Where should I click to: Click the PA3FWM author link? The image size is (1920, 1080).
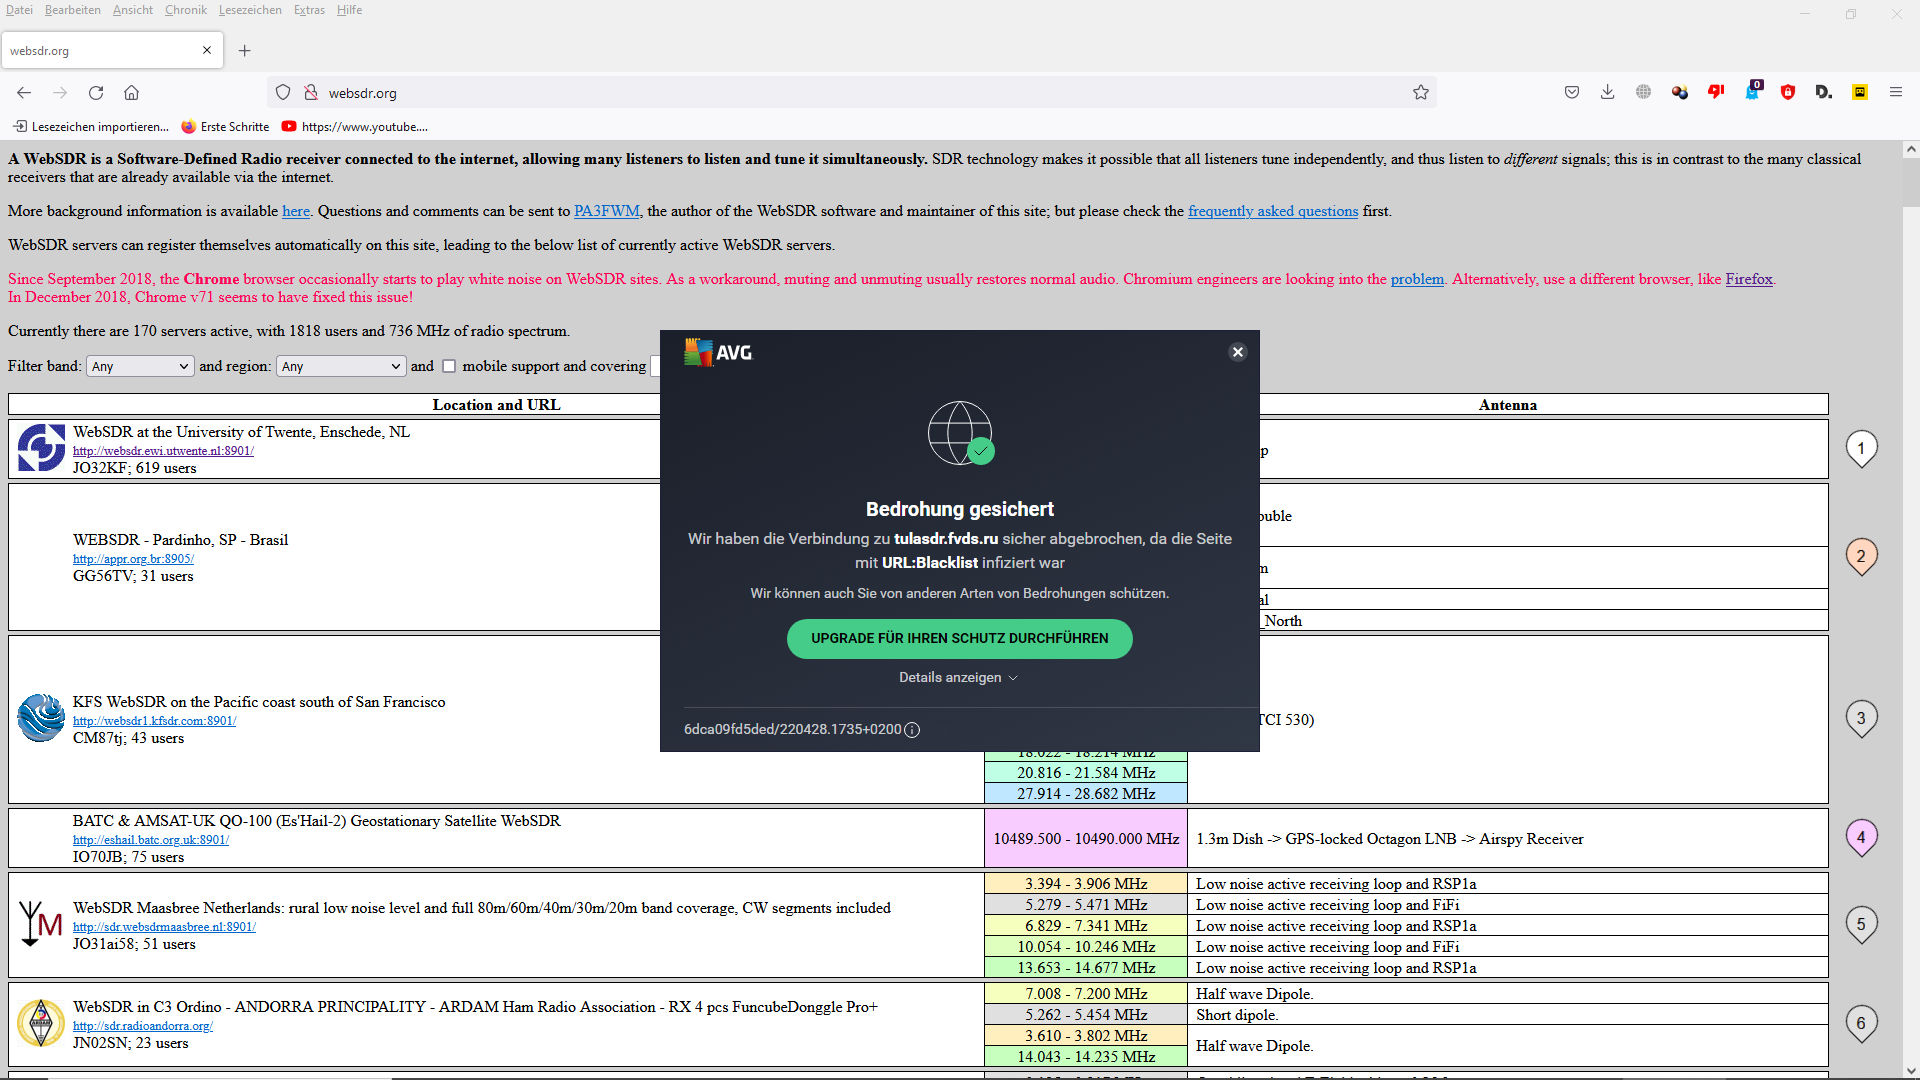coord(607,211)
